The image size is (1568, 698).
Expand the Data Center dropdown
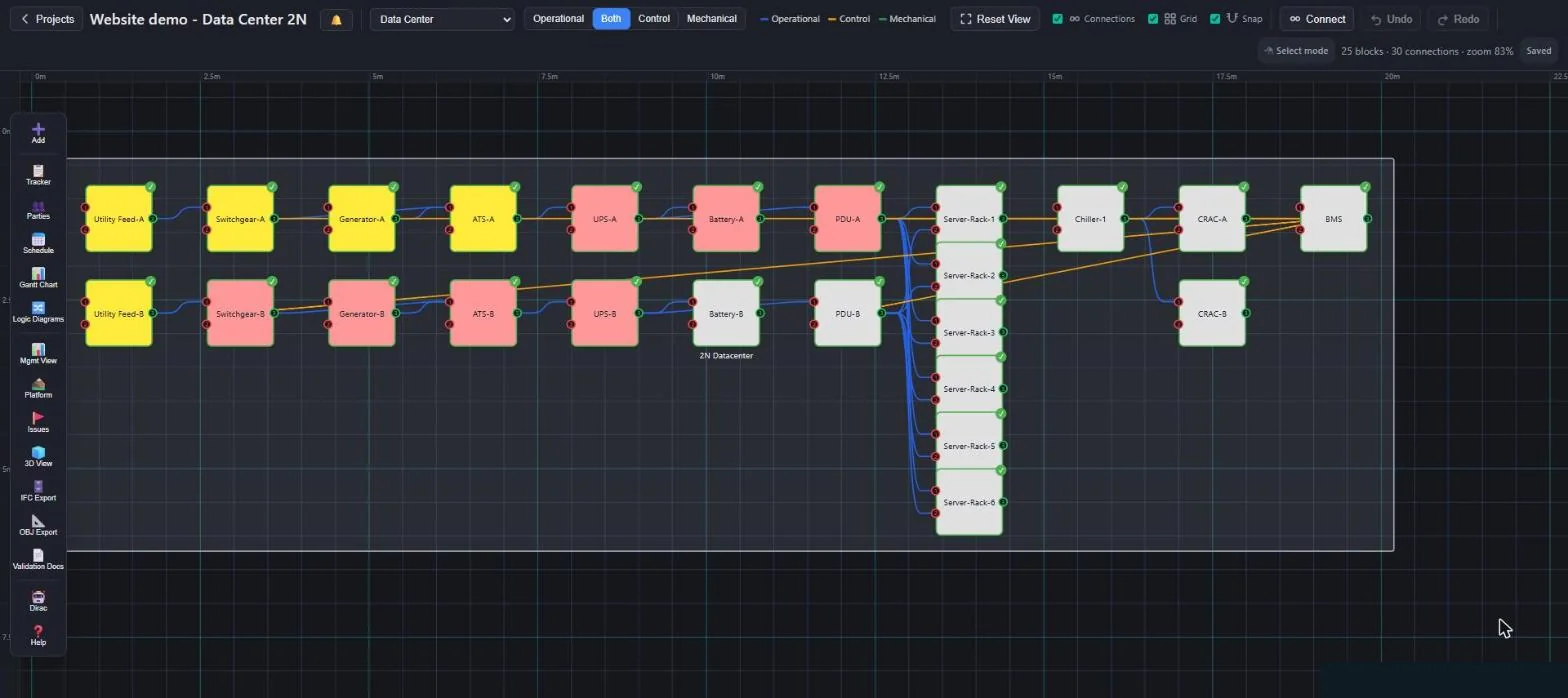coord(442,19)
